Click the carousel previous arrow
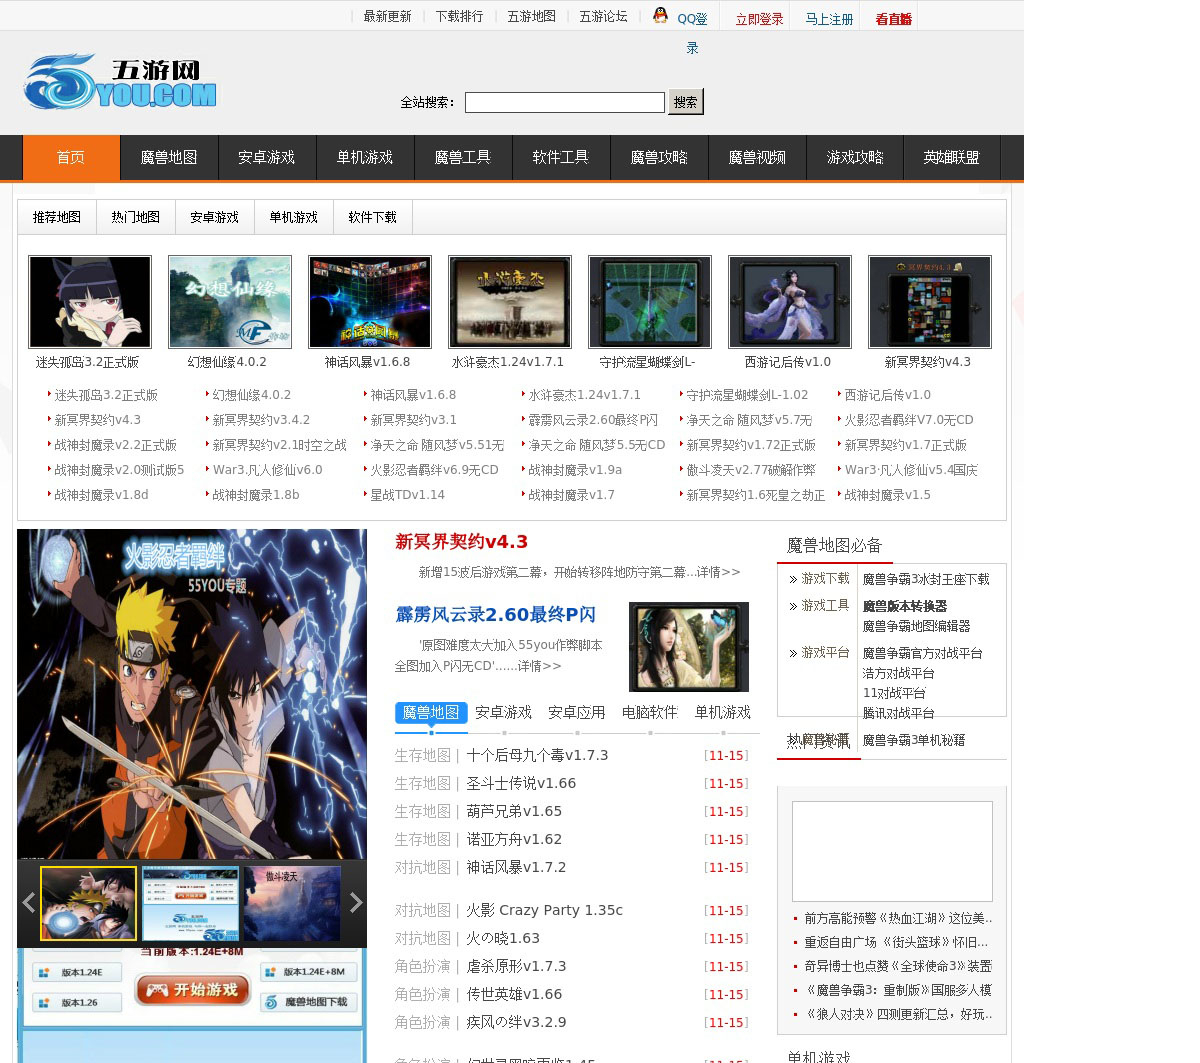 28,903
